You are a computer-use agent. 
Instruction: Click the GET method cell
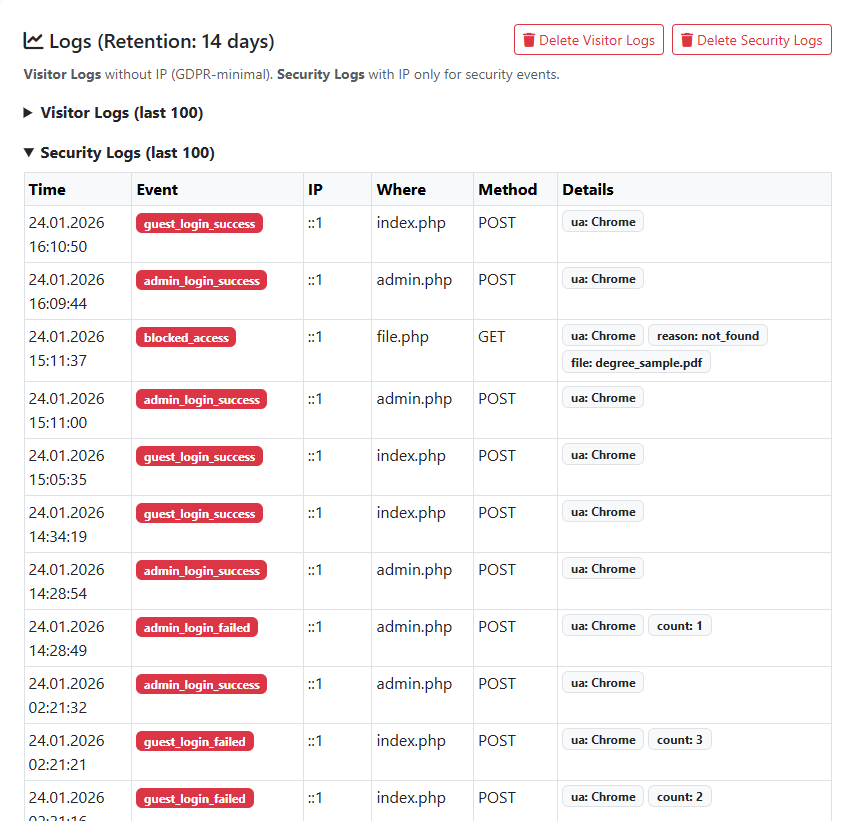coord(492,337)
